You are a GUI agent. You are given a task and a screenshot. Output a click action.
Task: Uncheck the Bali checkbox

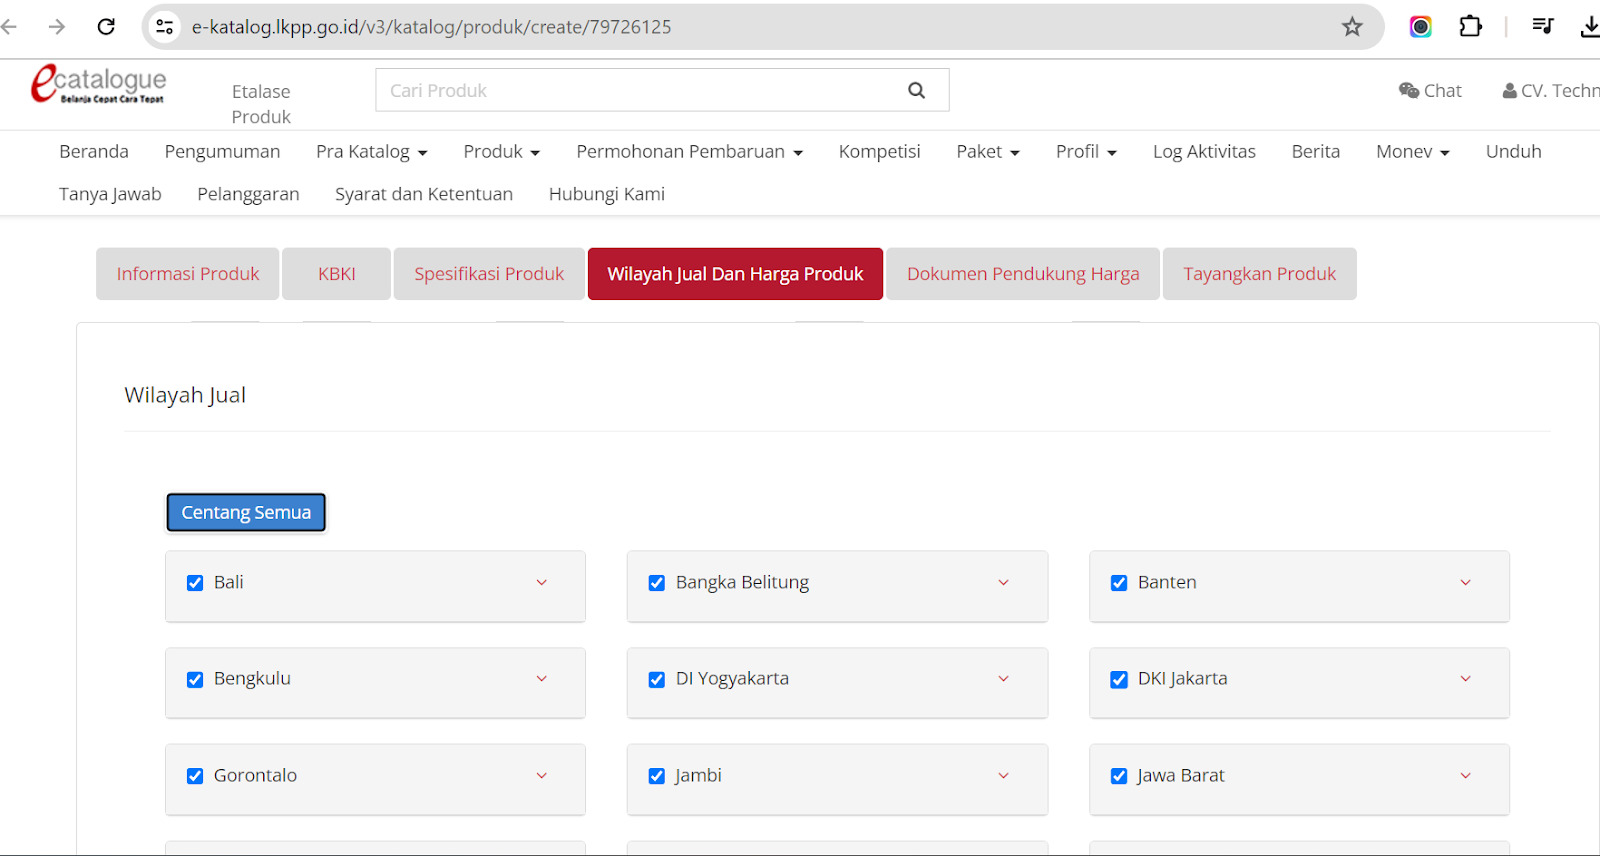point(195,583)
